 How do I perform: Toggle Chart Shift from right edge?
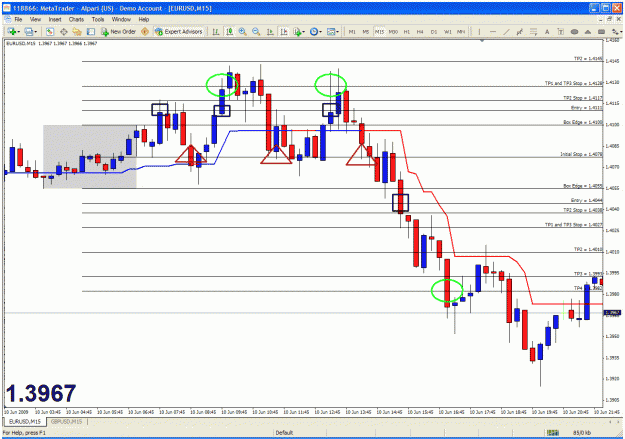click(x=283, y=31)
